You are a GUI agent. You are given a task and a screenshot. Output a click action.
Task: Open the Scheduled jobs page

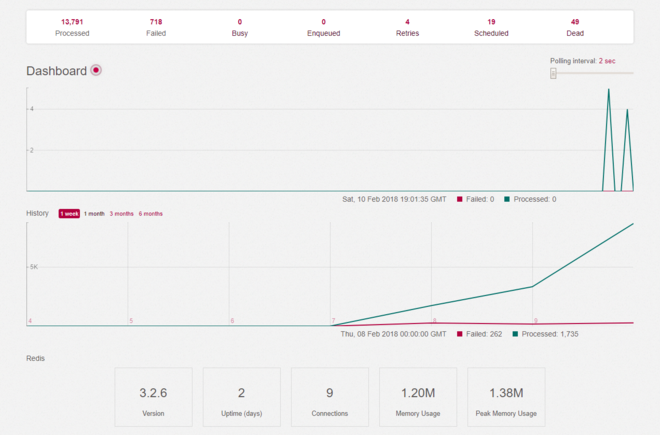pyautogui.click(x=491, y=27)
